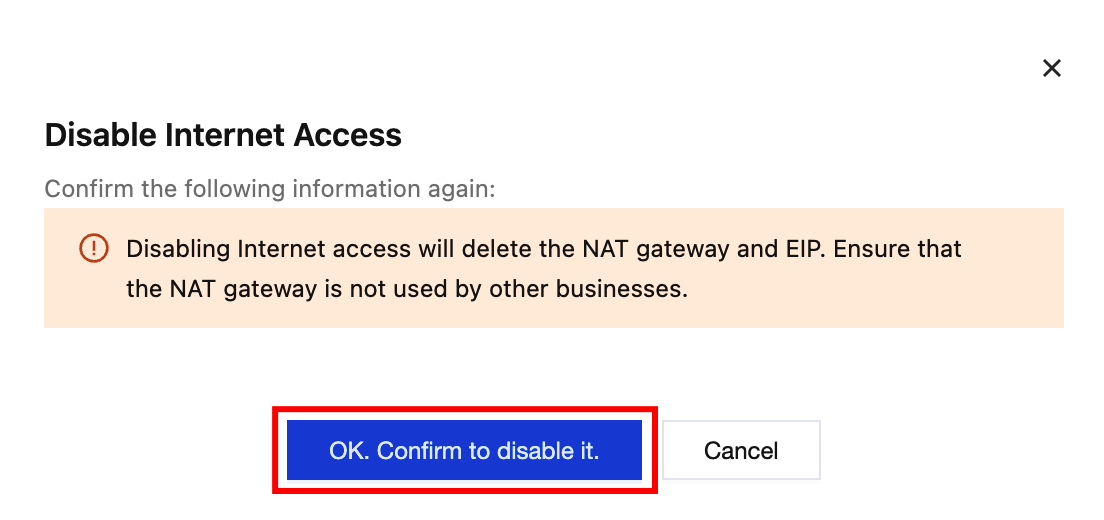Screen dimensions: 1104x520
Task: Click the white Cancel button
Action: click(741, 450)
